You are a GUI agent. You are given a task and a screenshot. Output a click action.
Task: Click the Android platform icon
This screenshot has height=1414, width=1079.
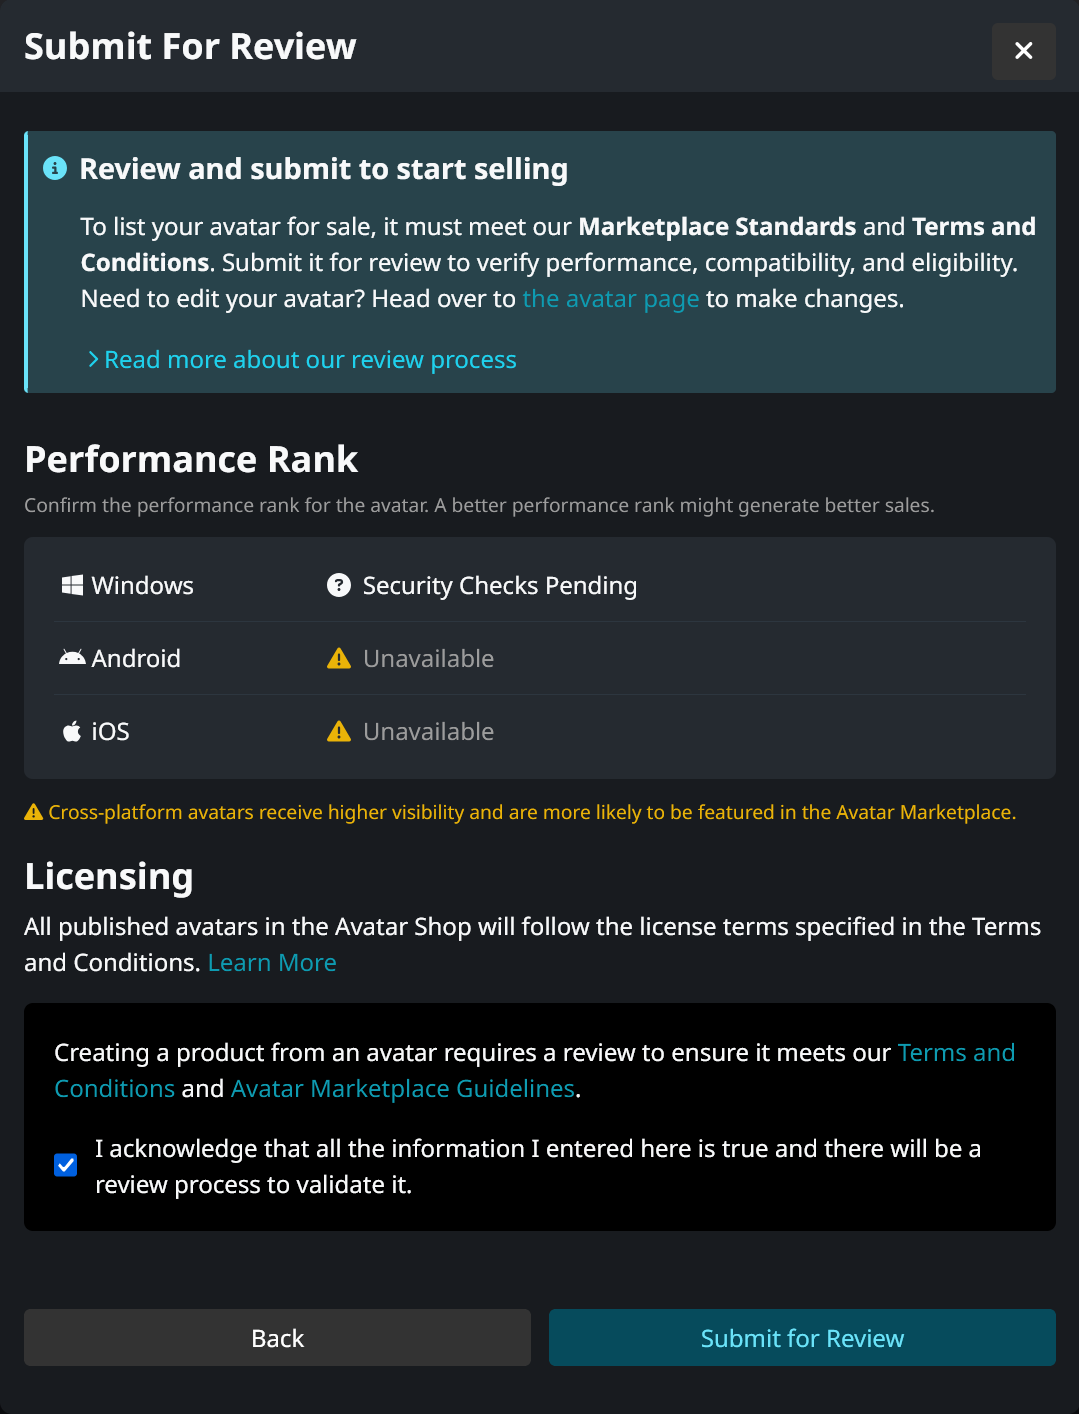pyautogui.click(x=72, y=658)
